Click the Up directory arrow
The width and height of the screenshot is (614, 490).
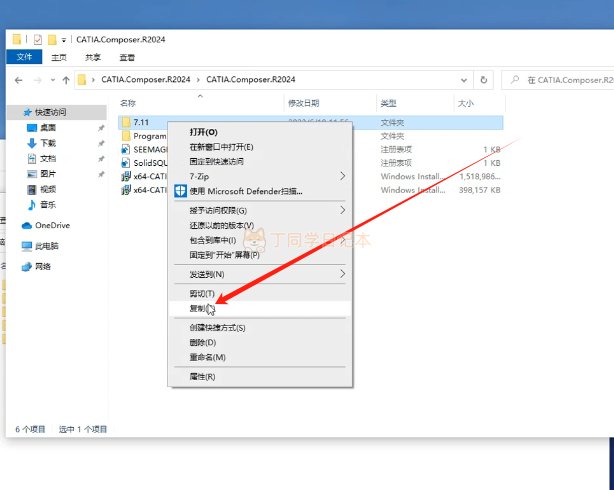click(x=66, y=79)
